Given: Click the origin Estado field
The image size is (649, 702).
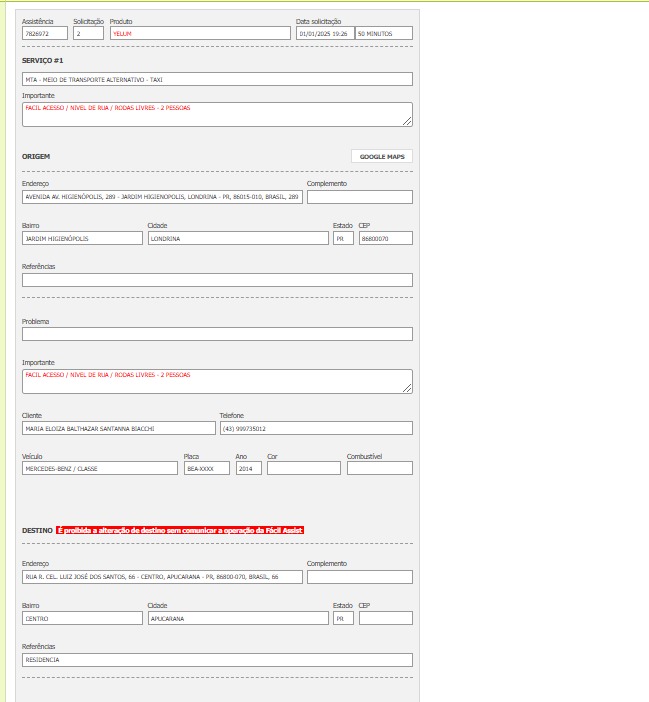Looking at the screenshot, I should tap(343, 238).
